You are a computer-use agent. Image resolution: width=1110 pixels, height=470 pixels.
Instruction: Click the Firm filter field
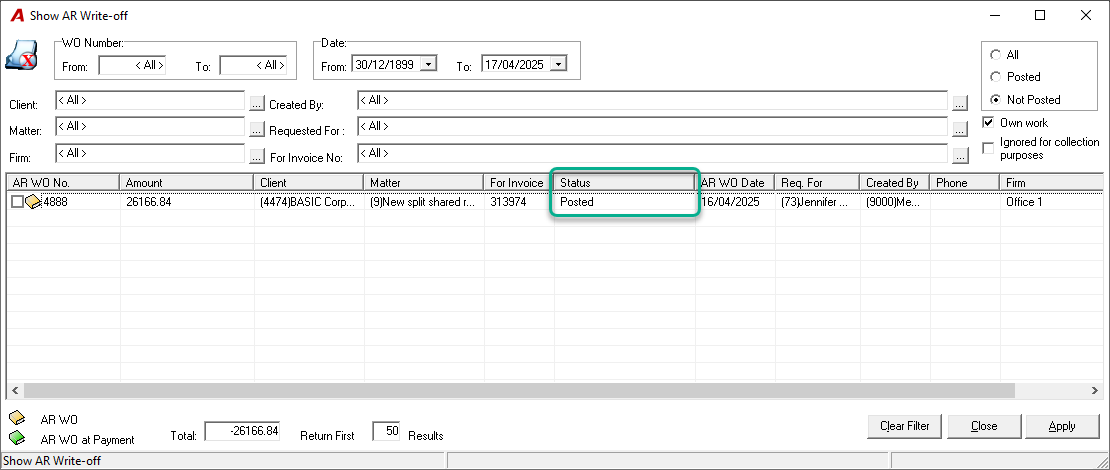click(150, 153)
